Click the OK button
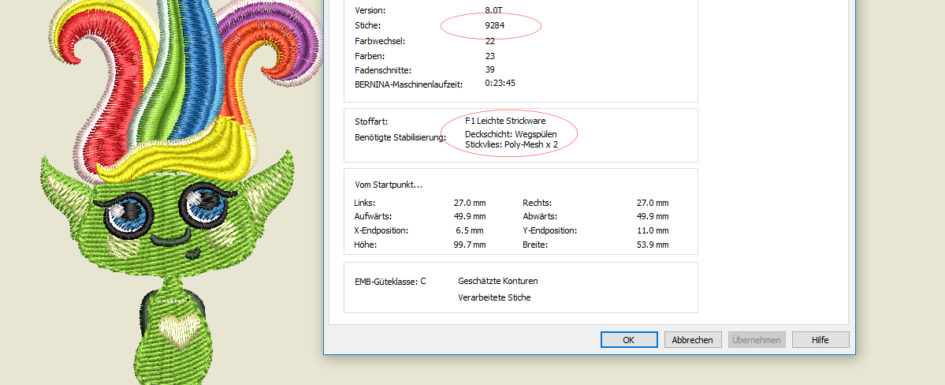Screen dimensions: 945x385 (x=629, y=340)
